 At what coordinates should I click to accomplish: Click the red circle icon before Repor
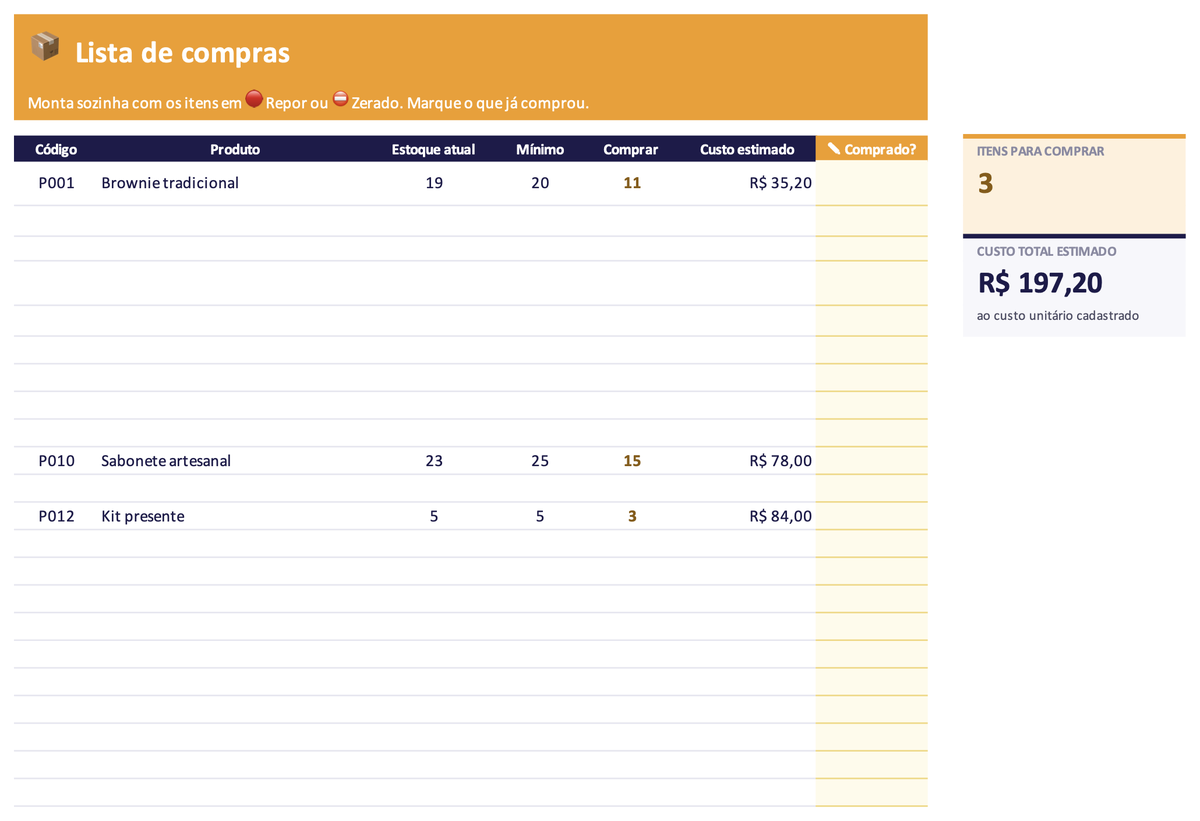[254, 99]
